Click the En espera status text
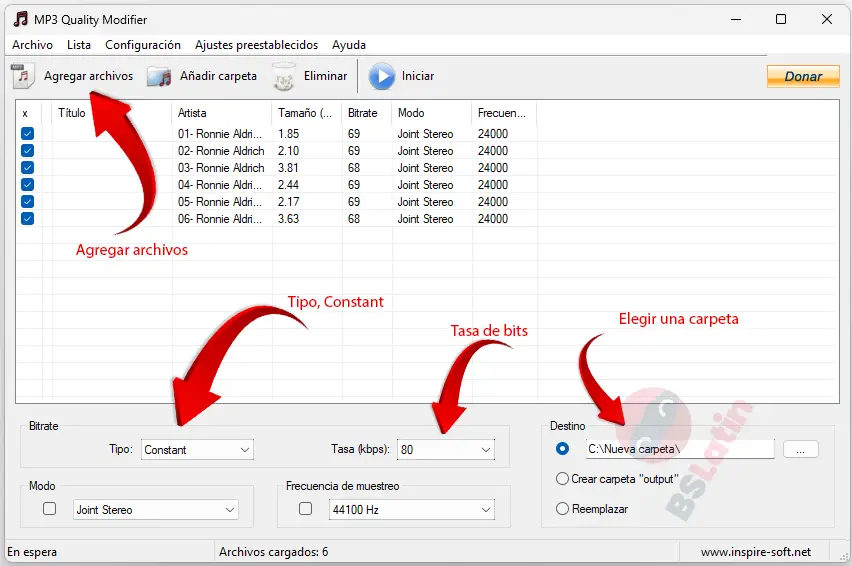Image resolution: width=852 pixels, height=566 pixels. pos(32,552)
